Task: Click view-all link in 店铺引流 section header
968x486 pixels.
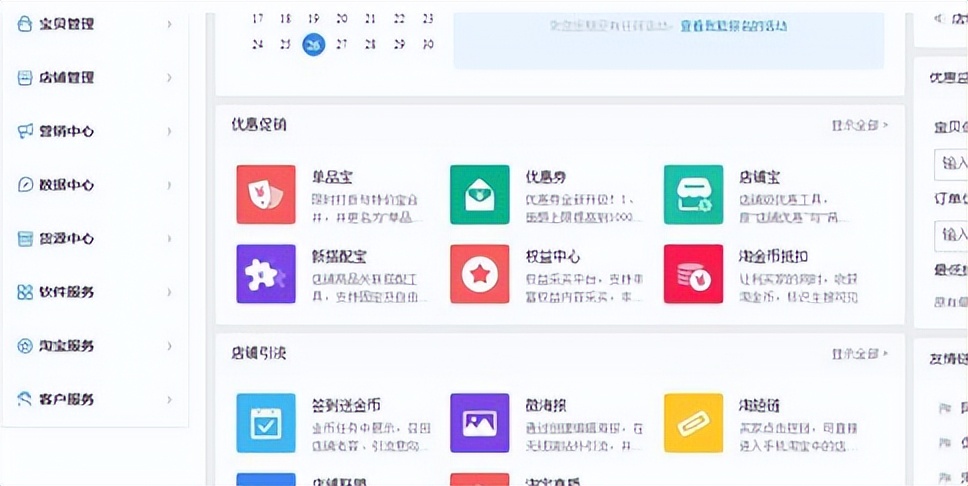Action: [x=859, y=354]
